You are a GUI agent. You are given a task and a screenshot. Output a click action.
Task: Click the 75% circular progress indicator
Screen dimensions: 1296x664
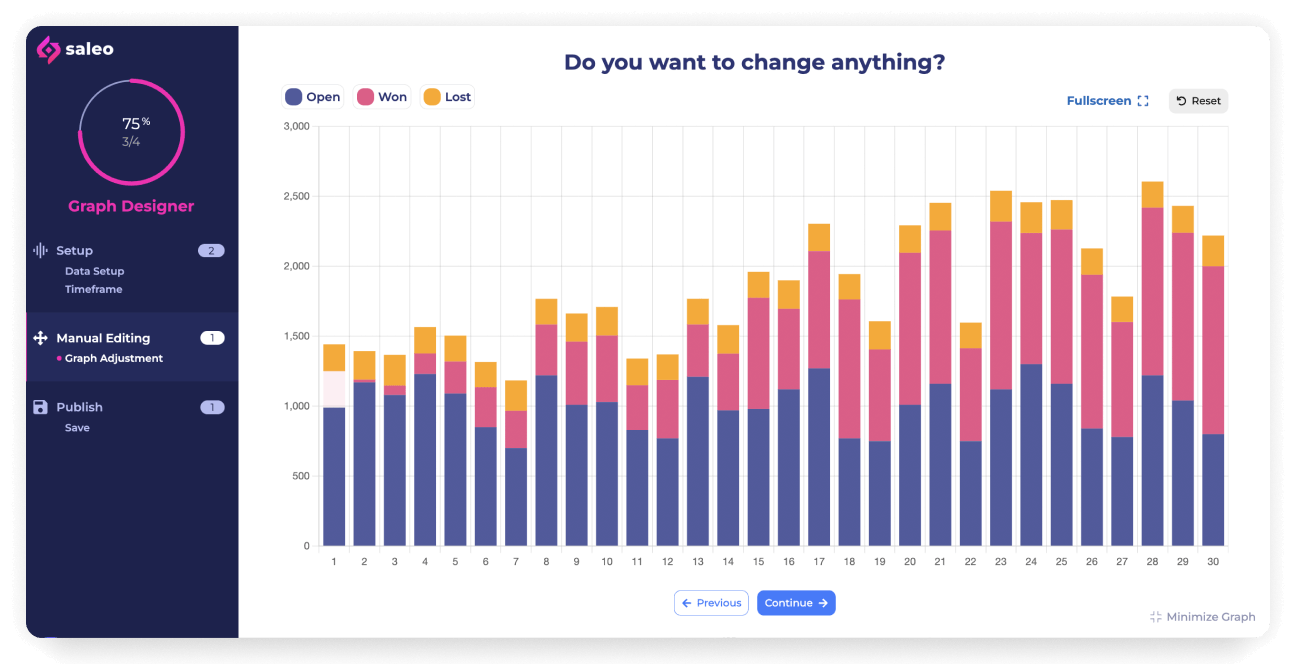click(x=131, y=131)
